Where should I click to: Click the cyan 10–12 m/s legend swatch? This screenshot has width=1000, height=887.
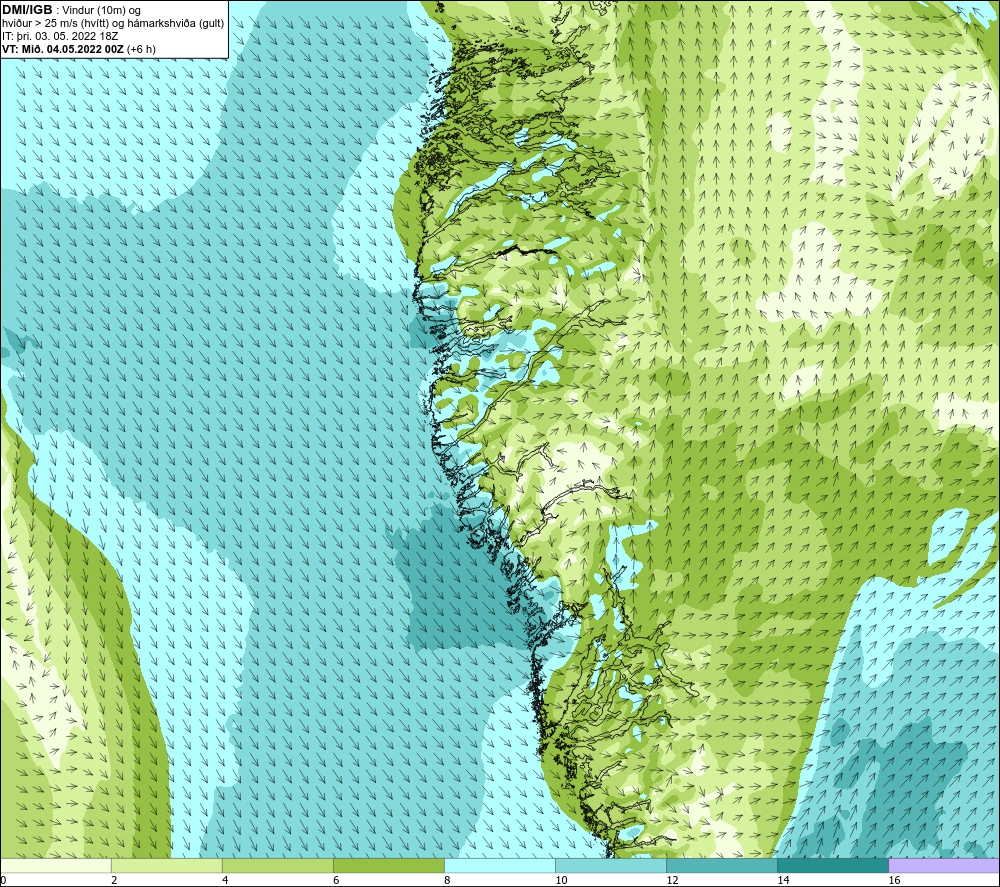(x=611, y=865)
